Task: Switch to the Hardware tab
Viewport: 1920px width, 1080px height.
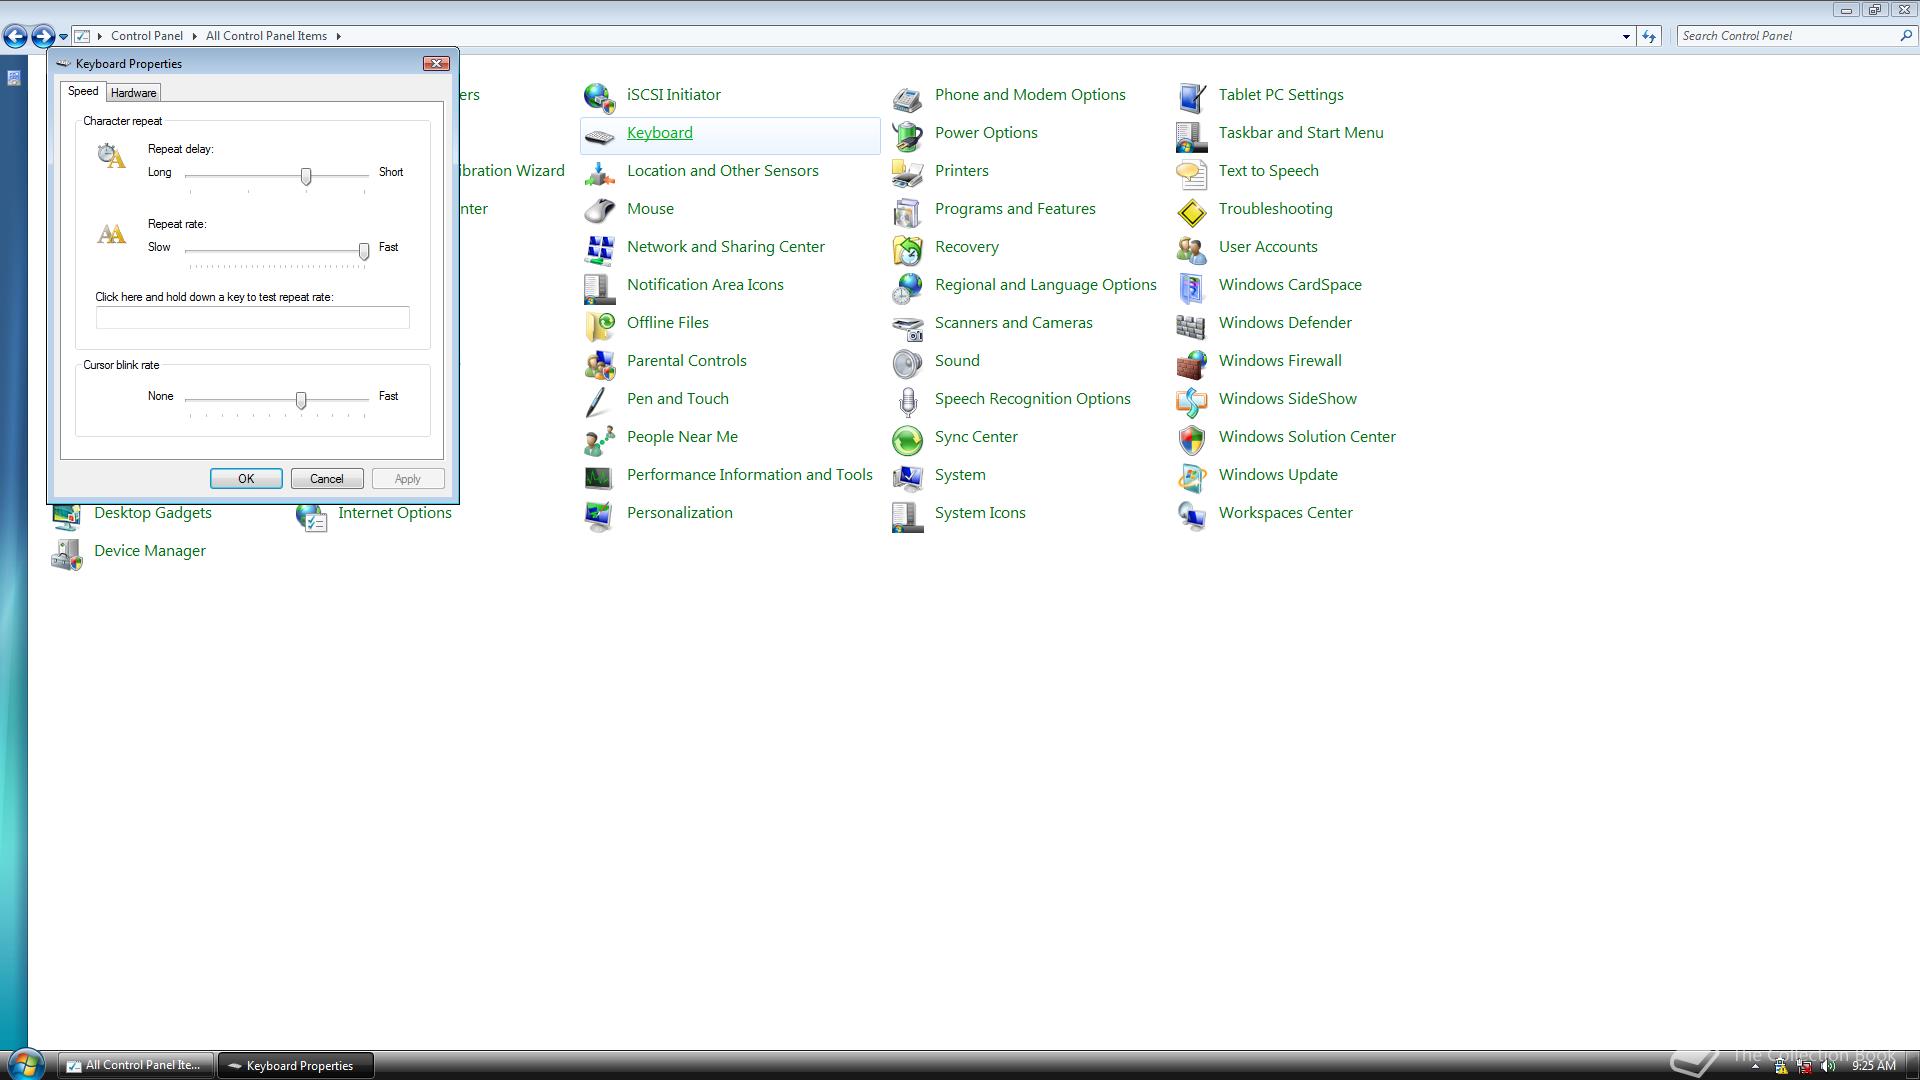Action: [133, 92]
